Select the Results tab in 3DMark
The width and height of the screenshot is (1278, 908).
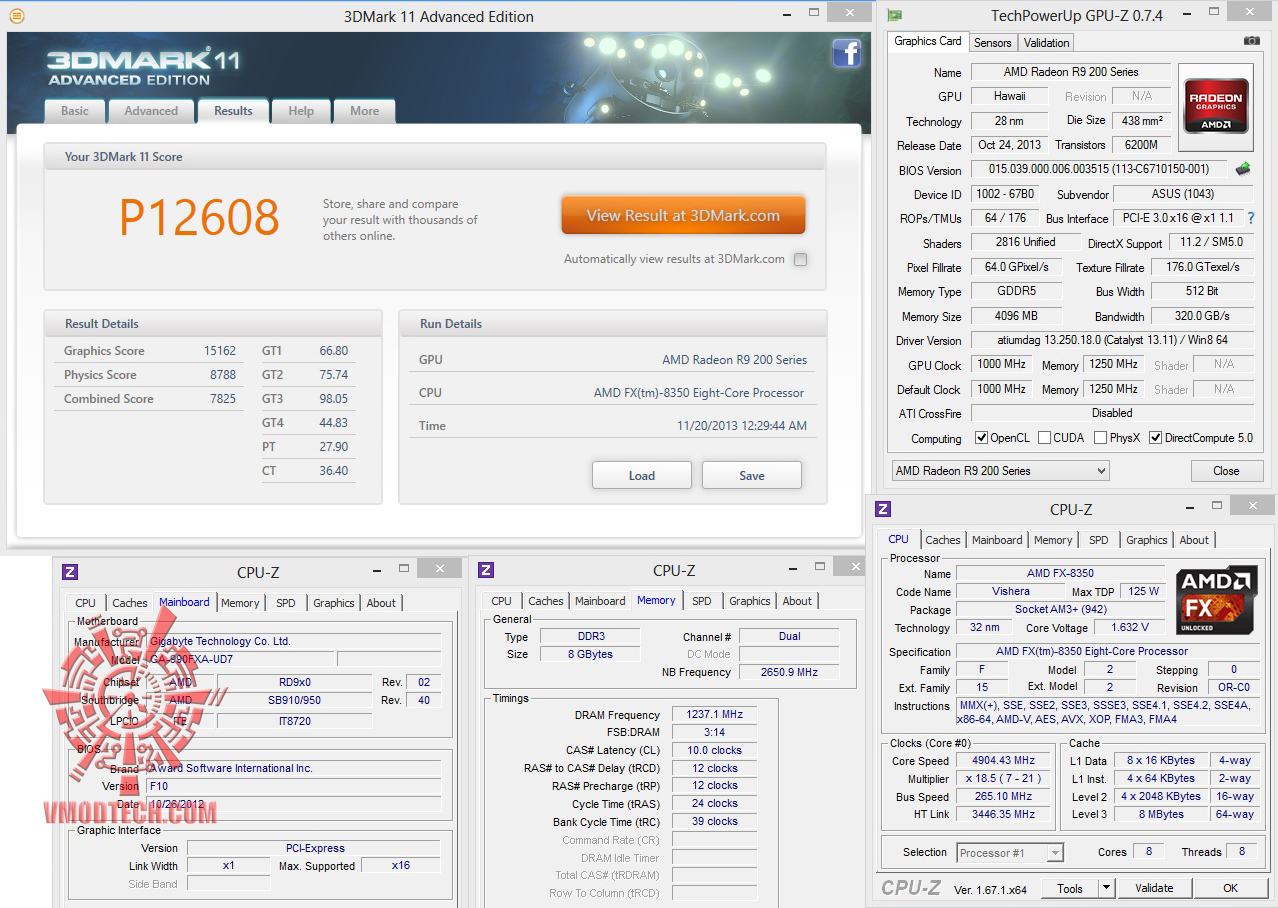coord(233,111)
